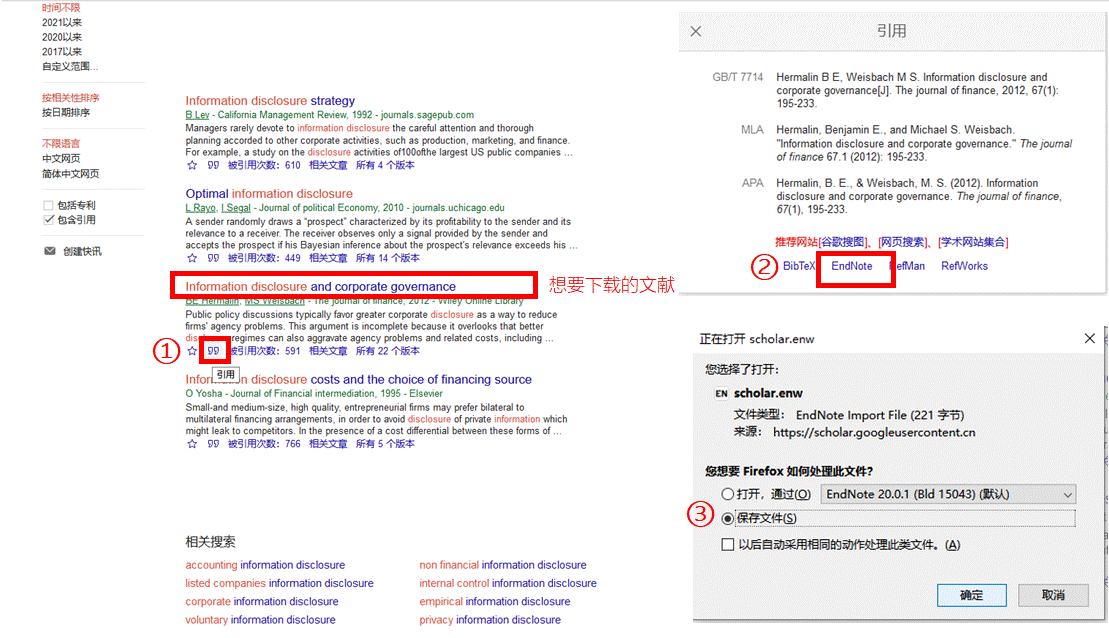Select the 'Open with' radio button
The image size is (1109, 638).
click(x=727, y=494)
